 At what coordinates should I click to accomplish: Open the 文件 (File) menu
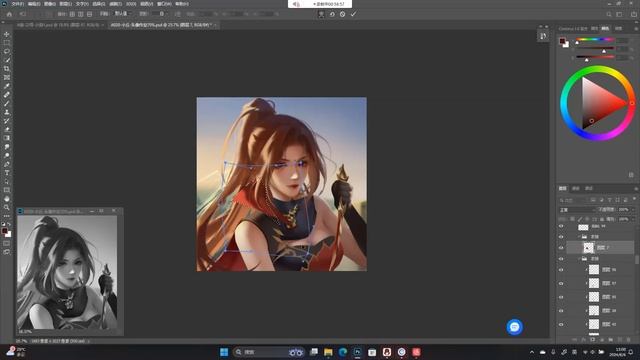(x=17, y=4)
